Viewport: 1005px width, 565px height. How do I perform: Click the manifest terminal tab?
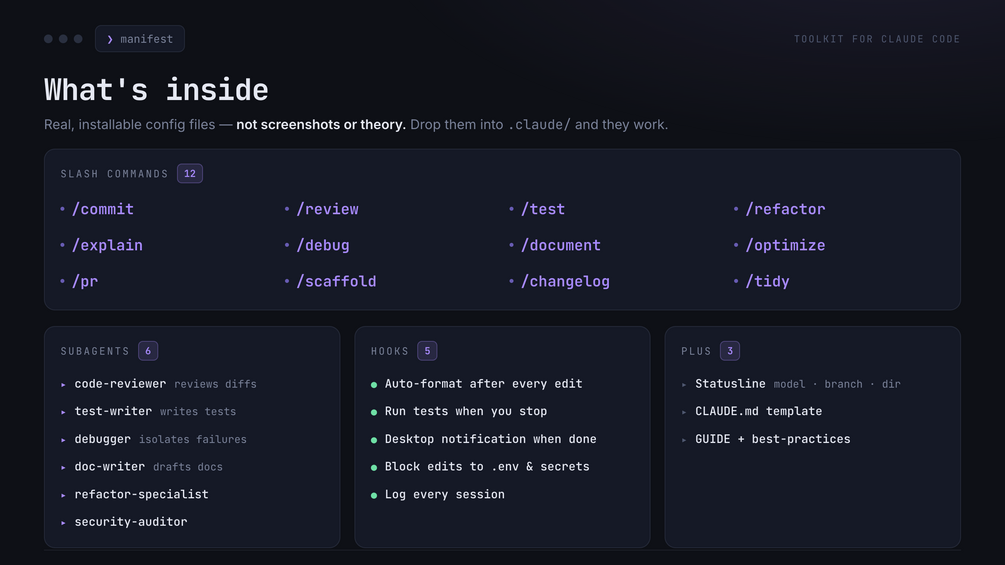(140, 39)
